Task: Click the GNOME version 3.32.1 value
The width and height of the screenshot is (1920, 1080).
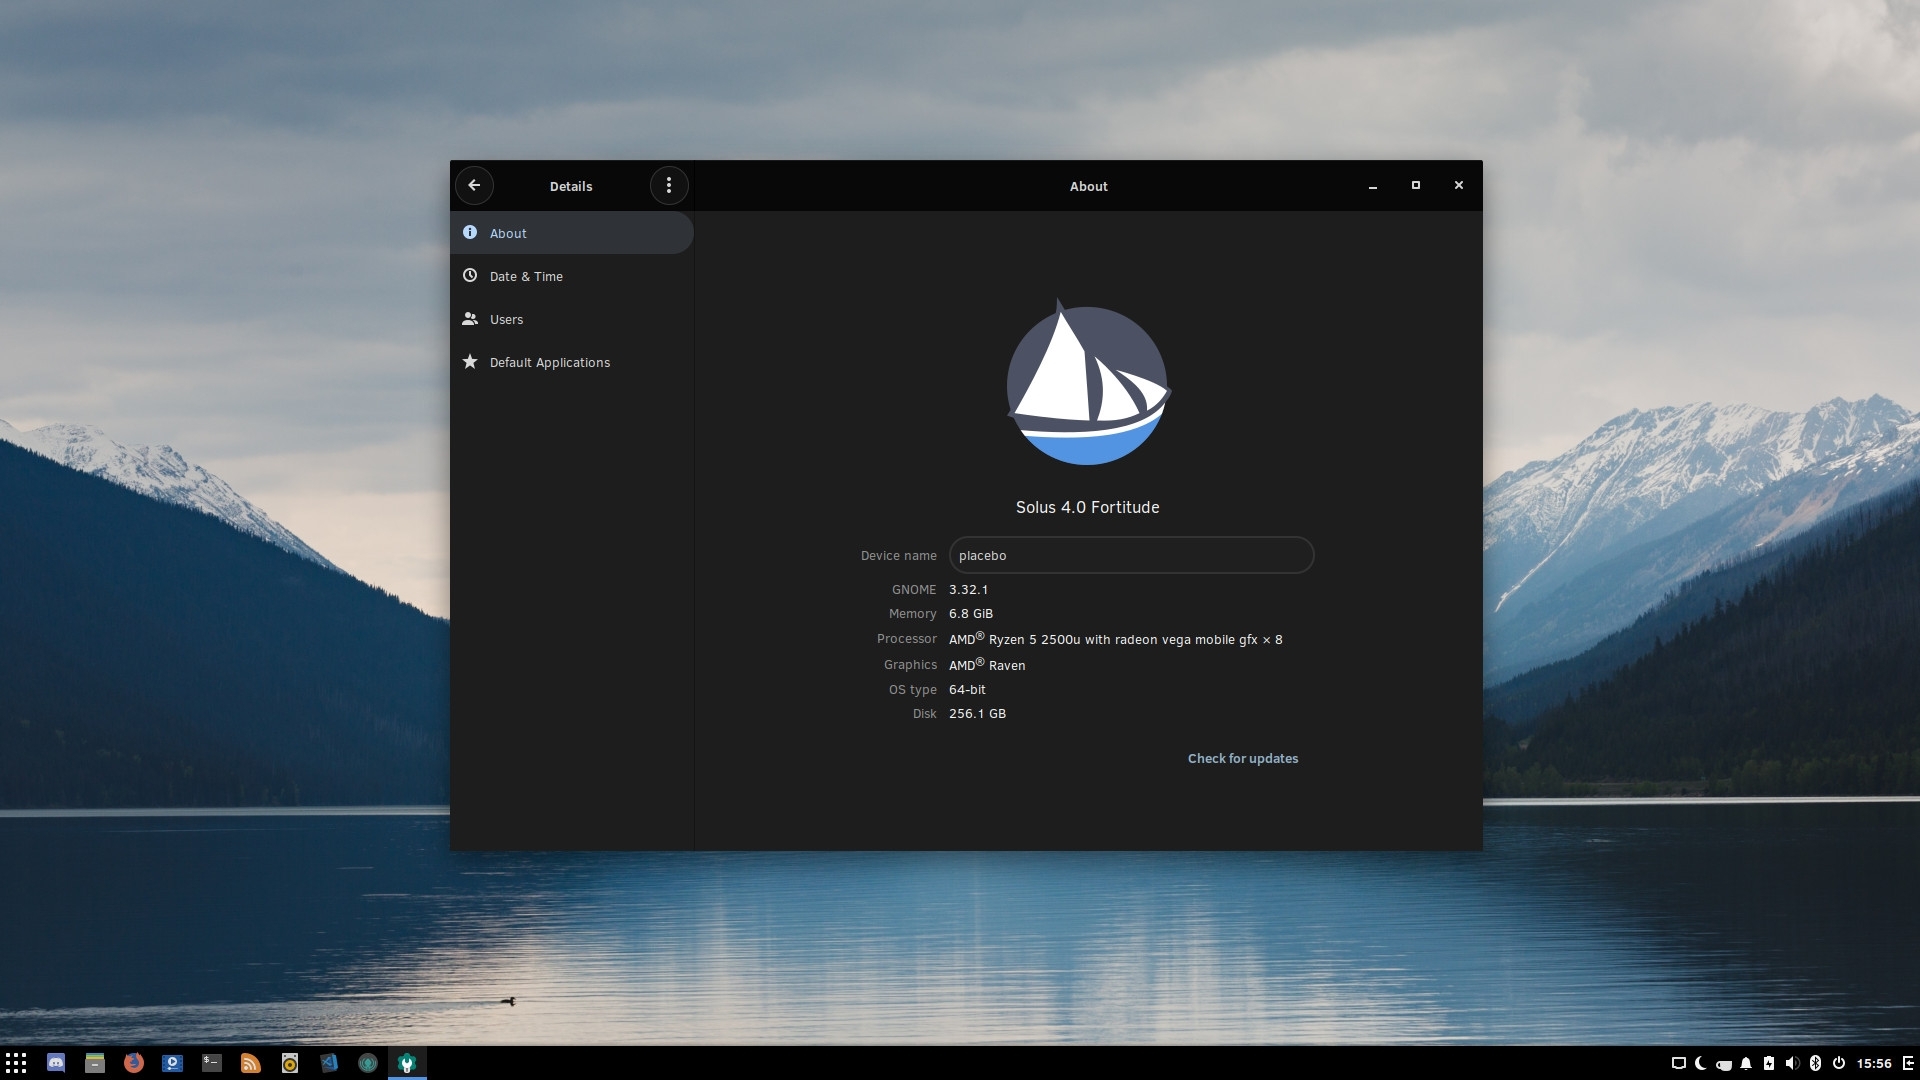Action: (x=968, y=590)
